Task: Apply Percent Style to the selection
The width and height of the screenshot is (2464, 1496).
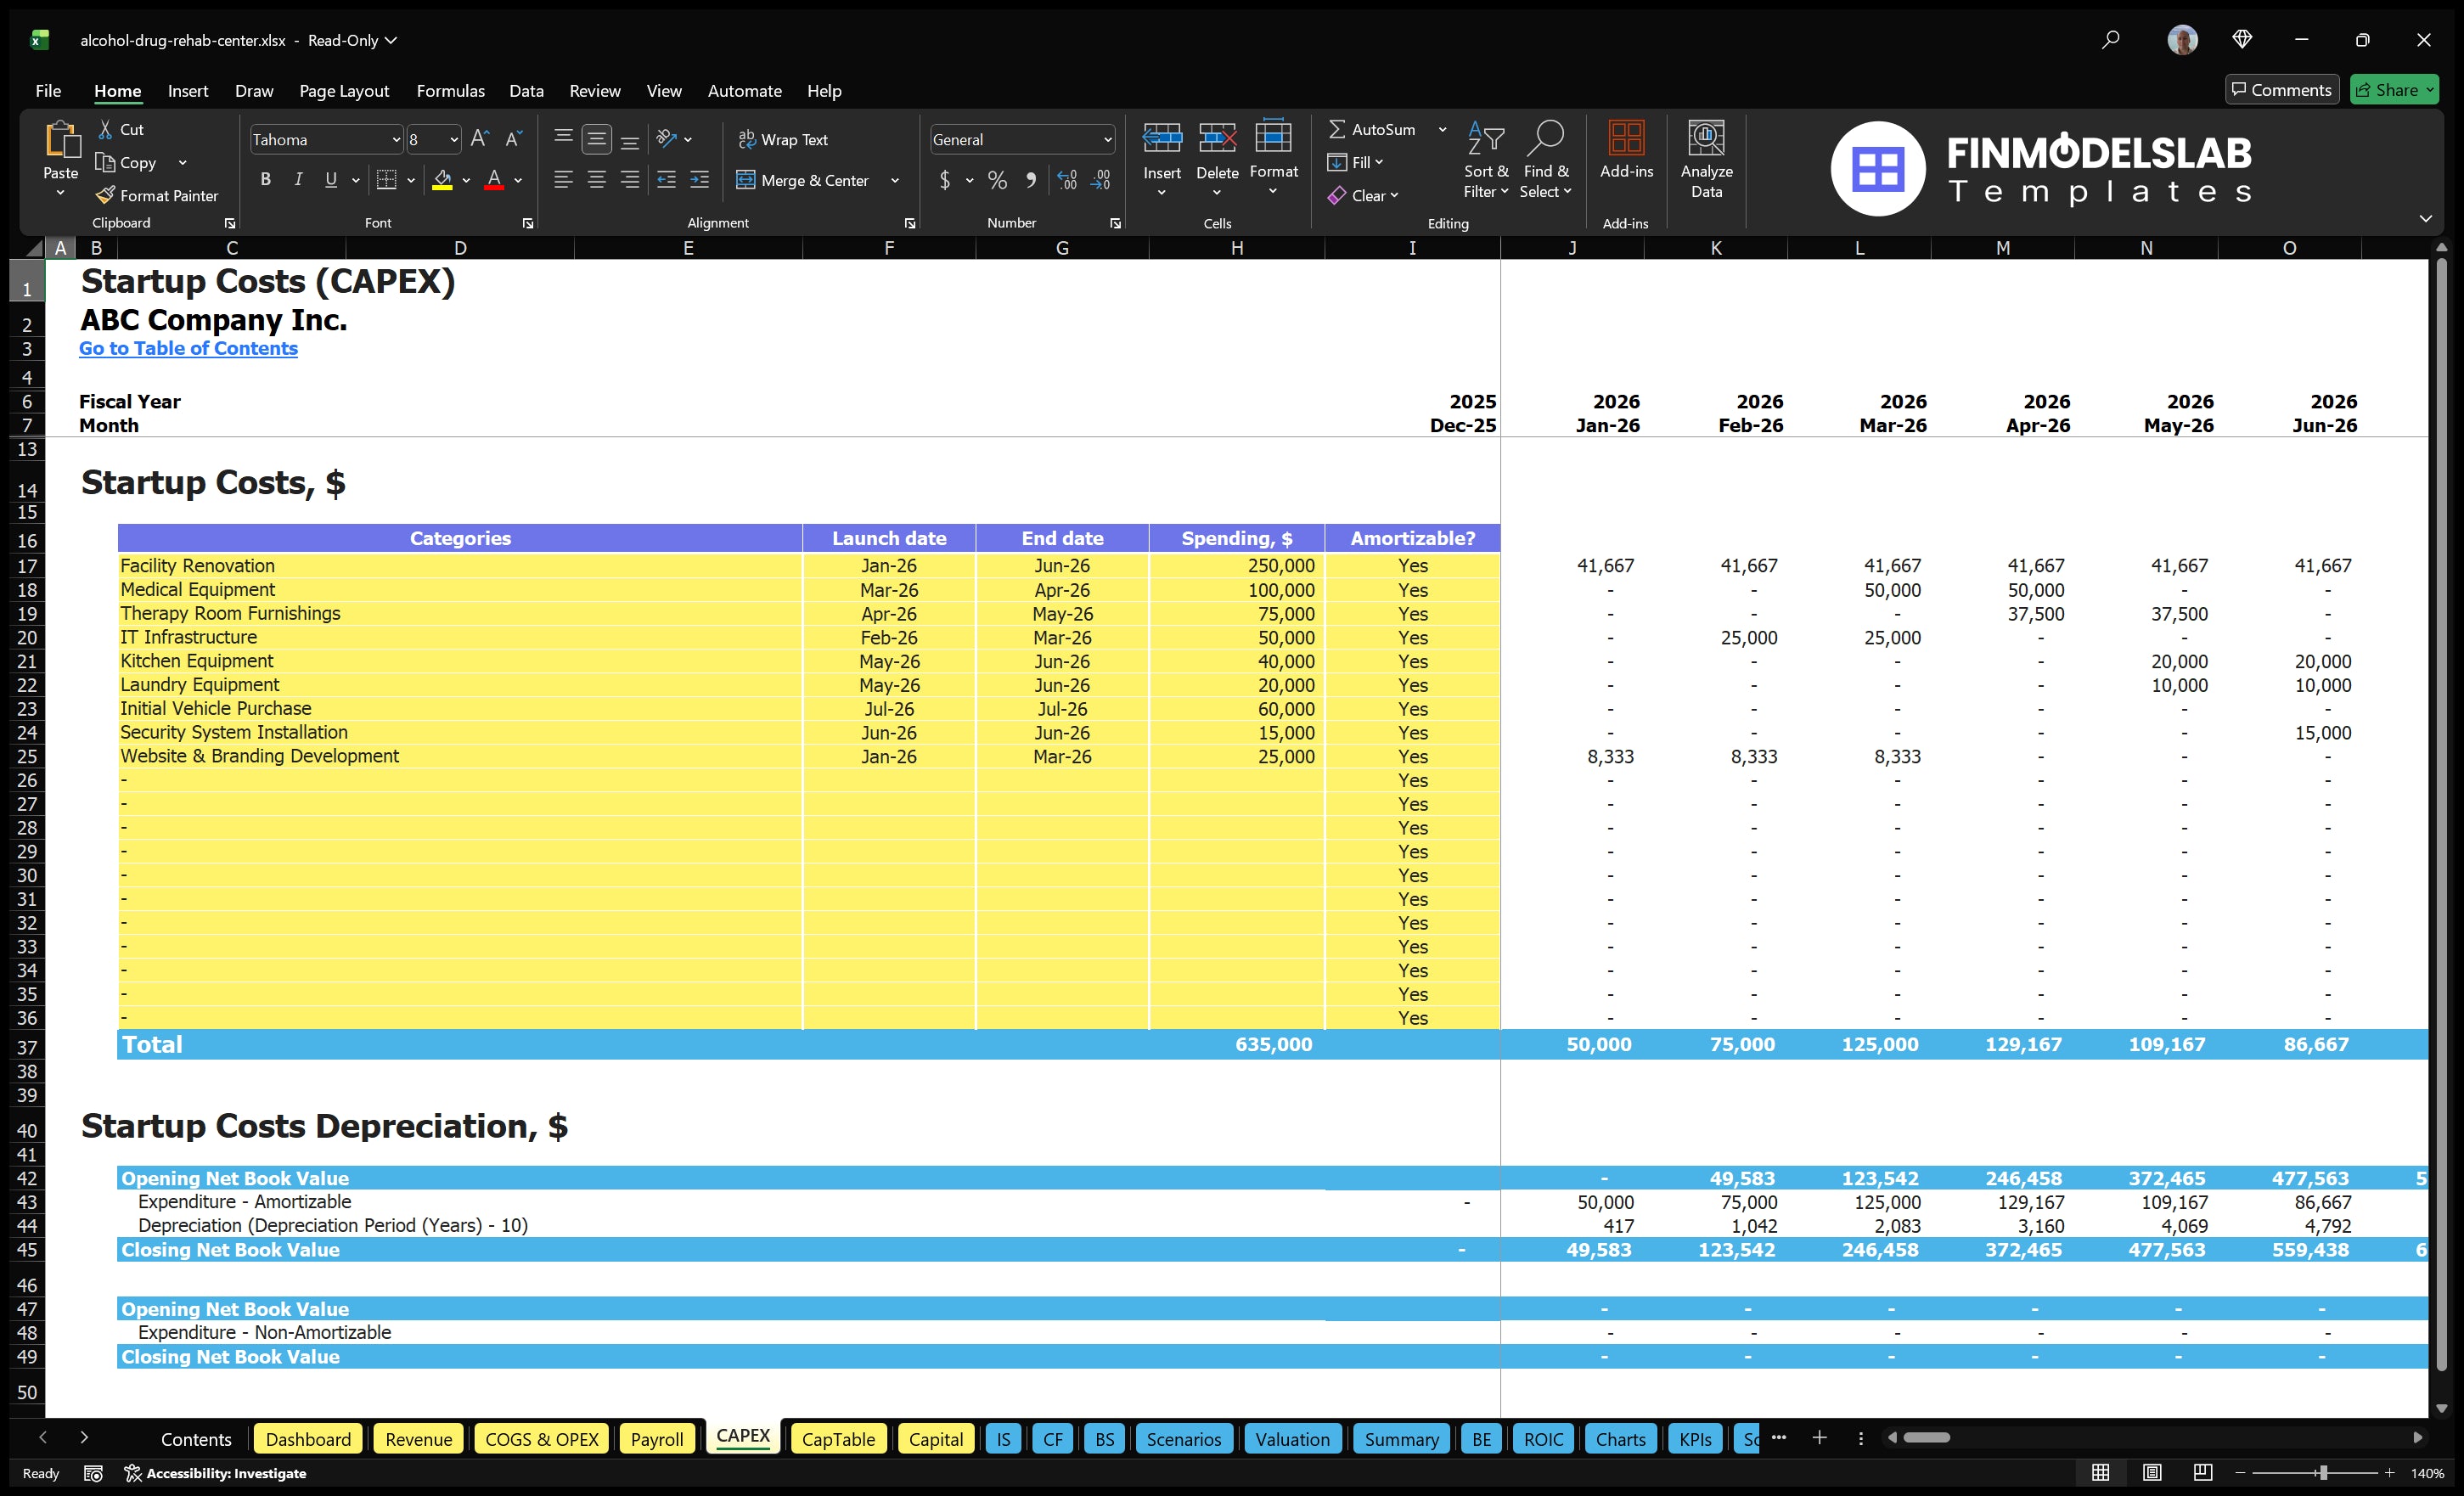Action: tap(997, 180)
